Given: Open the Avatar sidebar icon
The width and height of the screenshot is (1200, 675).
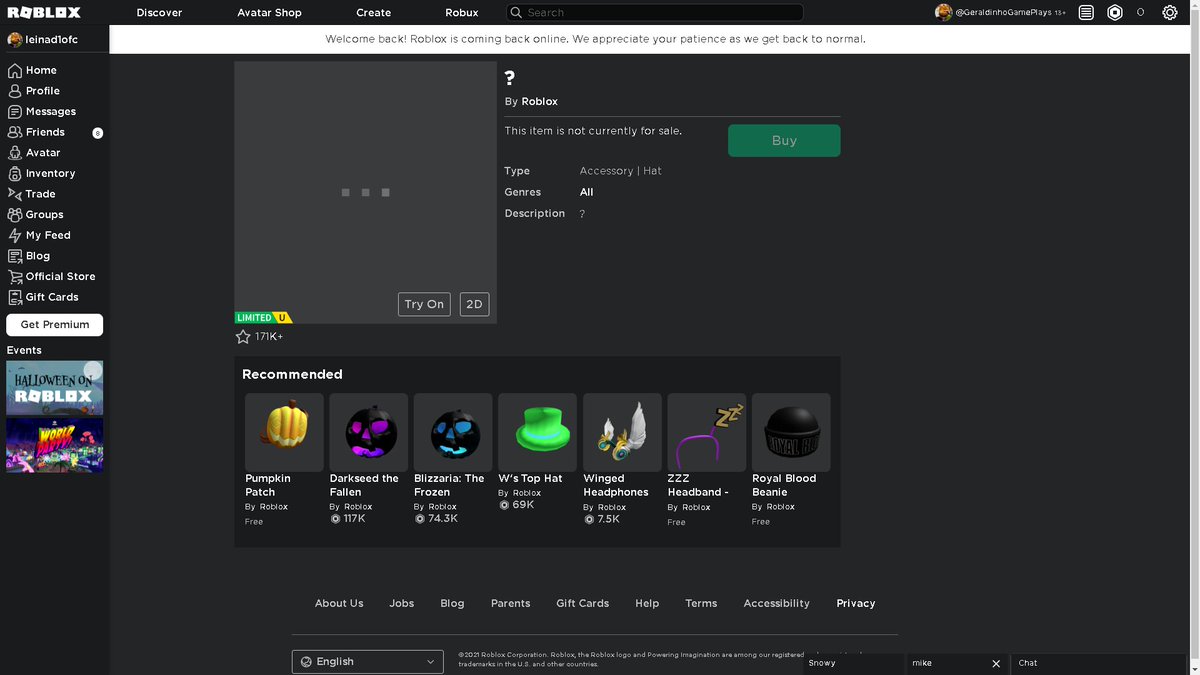Looking at the screenshot, I should [x=15, y=153].
